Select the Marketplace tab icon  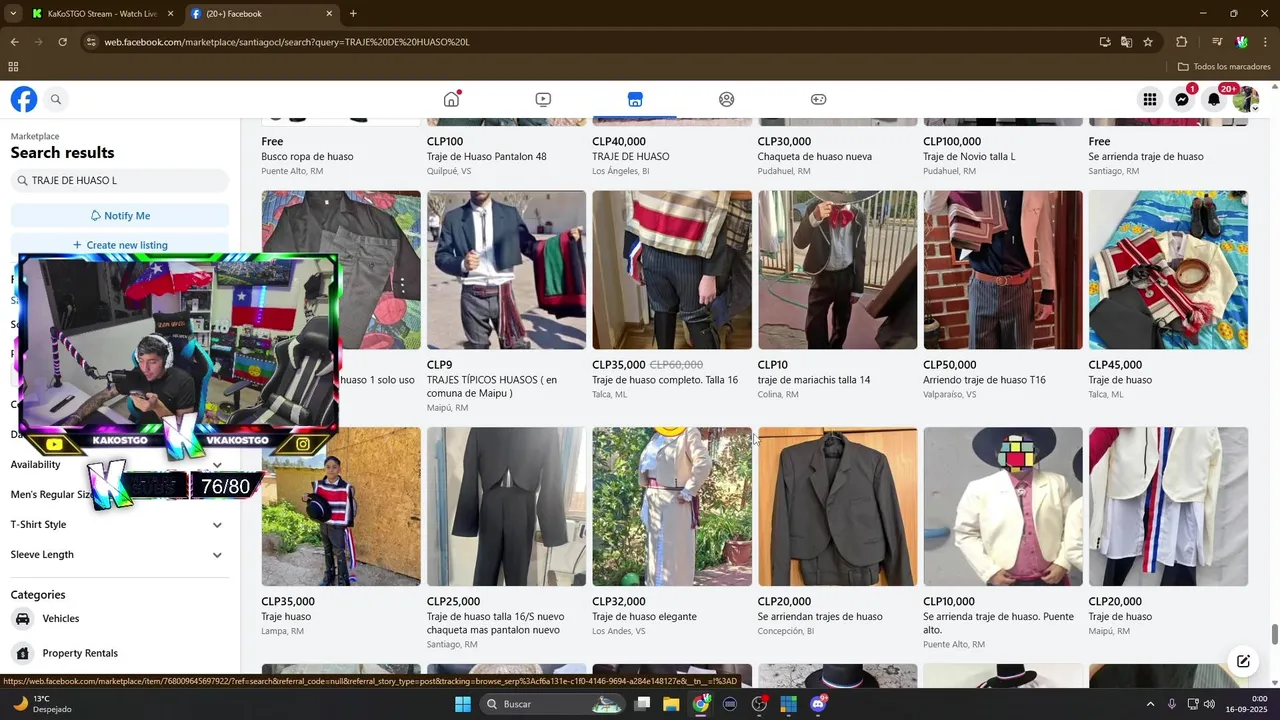click(x=635, y=99)
